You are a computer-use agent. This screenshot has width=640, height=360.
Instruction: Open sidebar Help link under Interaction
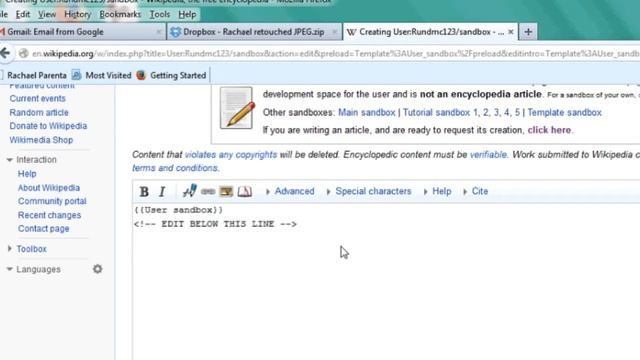pyautogui.click(x=27, y=173)
